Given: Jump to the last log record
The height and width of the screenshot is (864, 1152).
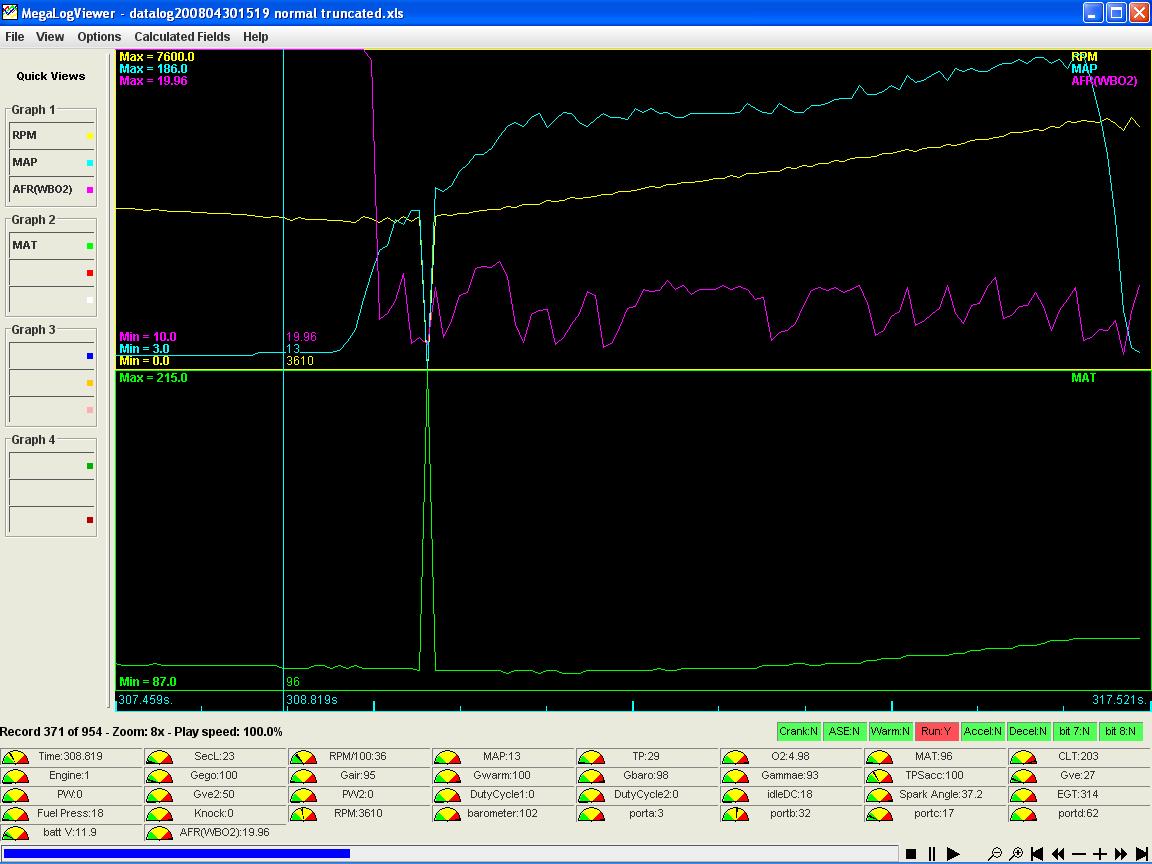Looking at the screenshot, I should pos(1142,854).
